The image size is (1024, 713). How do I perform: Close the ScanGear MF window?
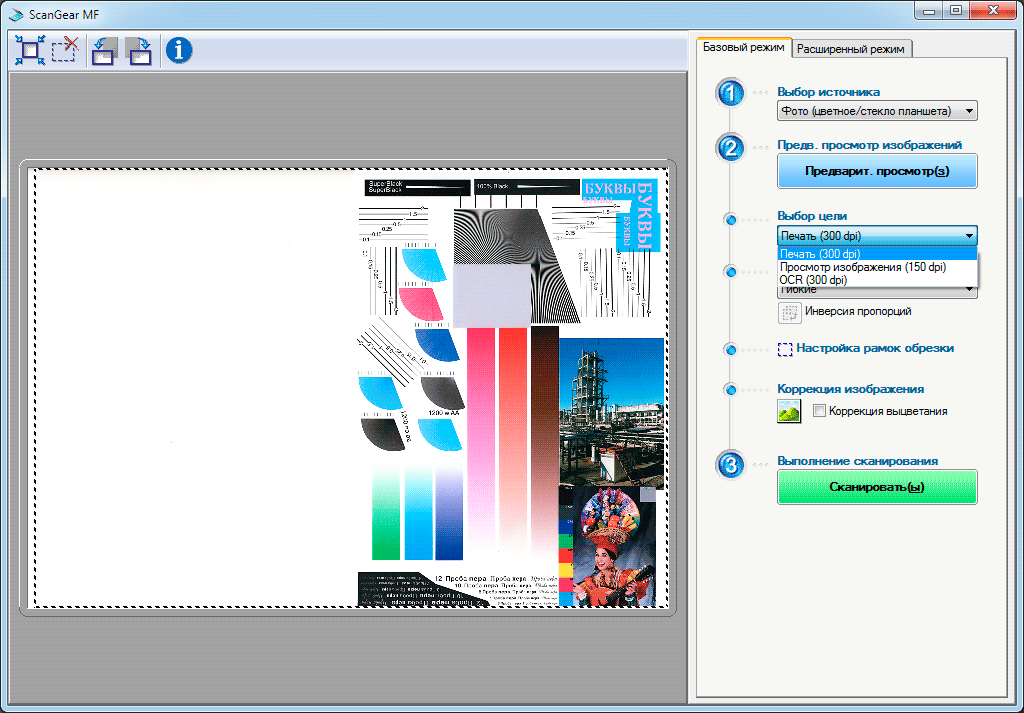pyautogui.click(x=993, y=11)
